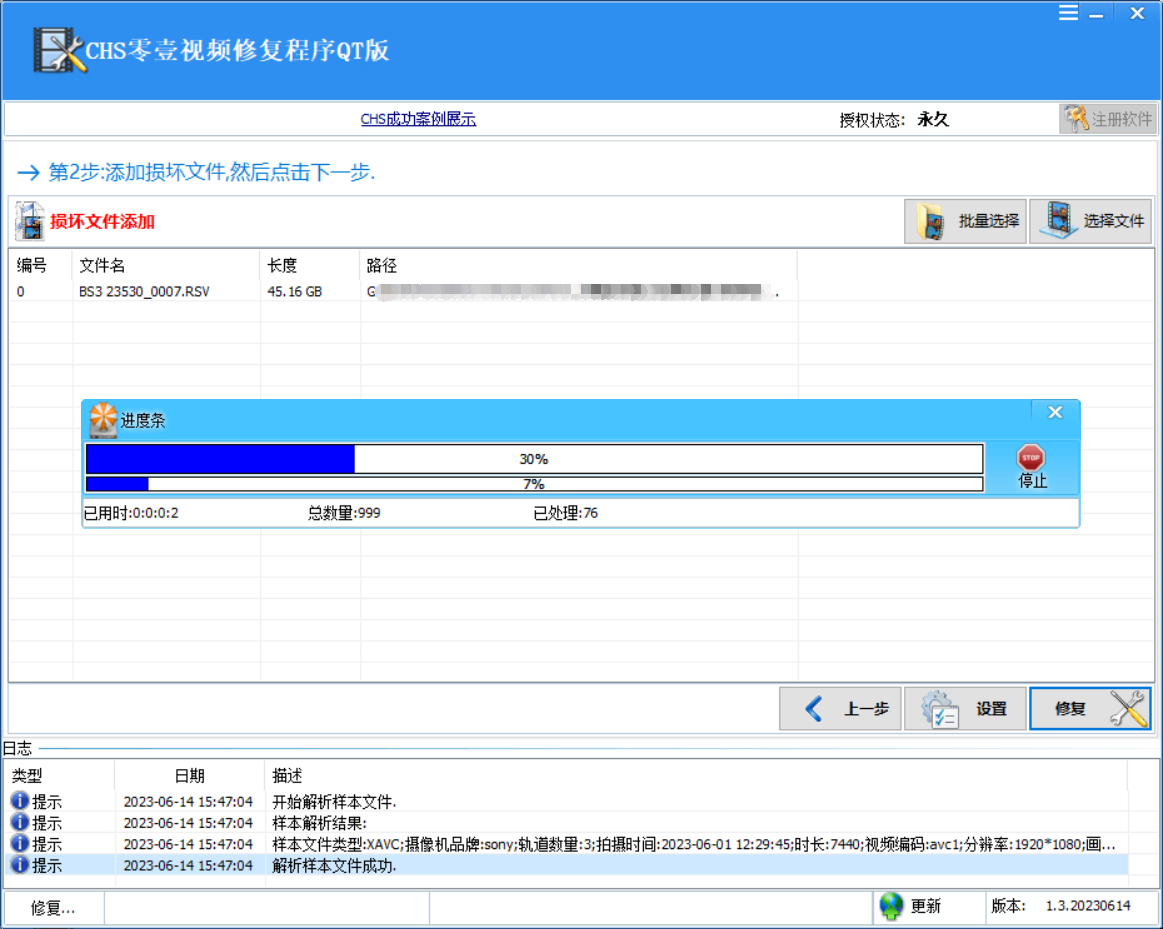1163x929 pixels.
Task: Click info icon of 开始解析样本文件 log row
Action: [20, 801]
